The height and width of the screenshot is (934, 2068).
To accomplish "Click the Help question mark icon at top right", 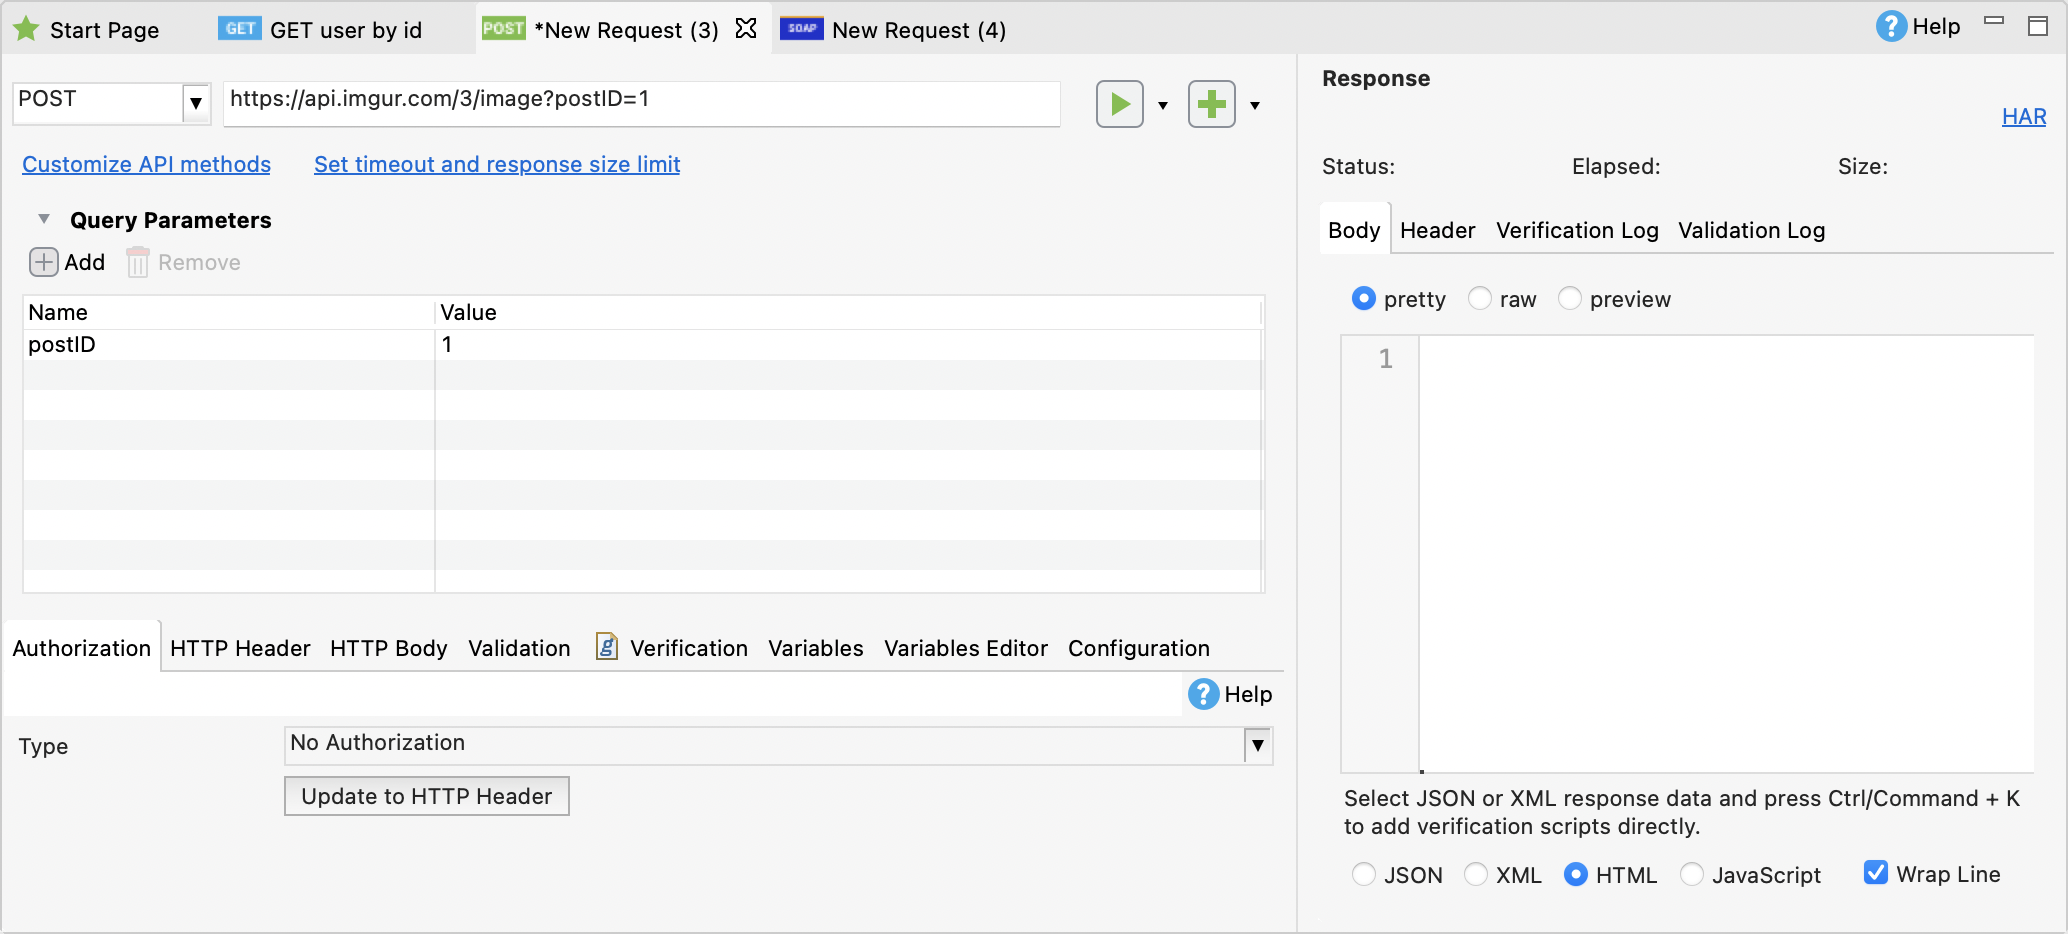I will (1890, 27).
